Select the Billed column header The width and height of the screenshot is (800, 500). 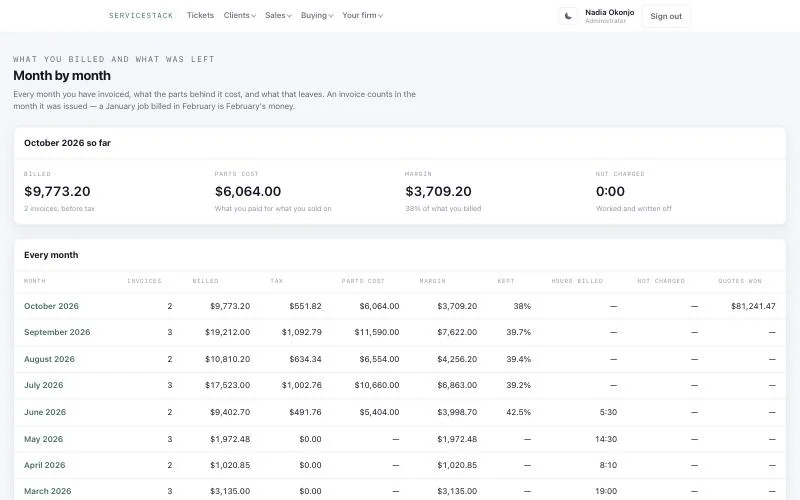206,281
